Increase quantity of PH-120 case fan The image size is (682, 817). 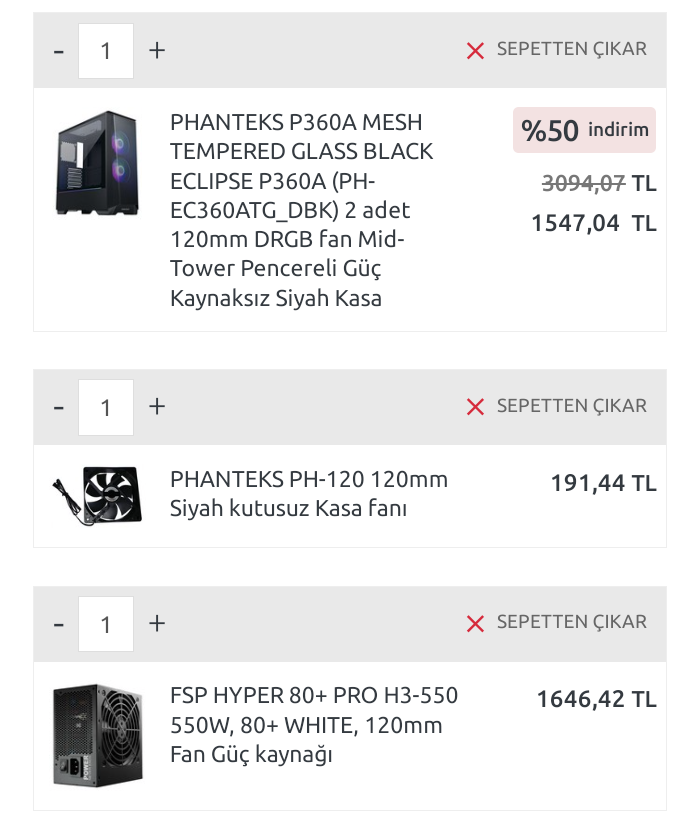pos(157,407)
